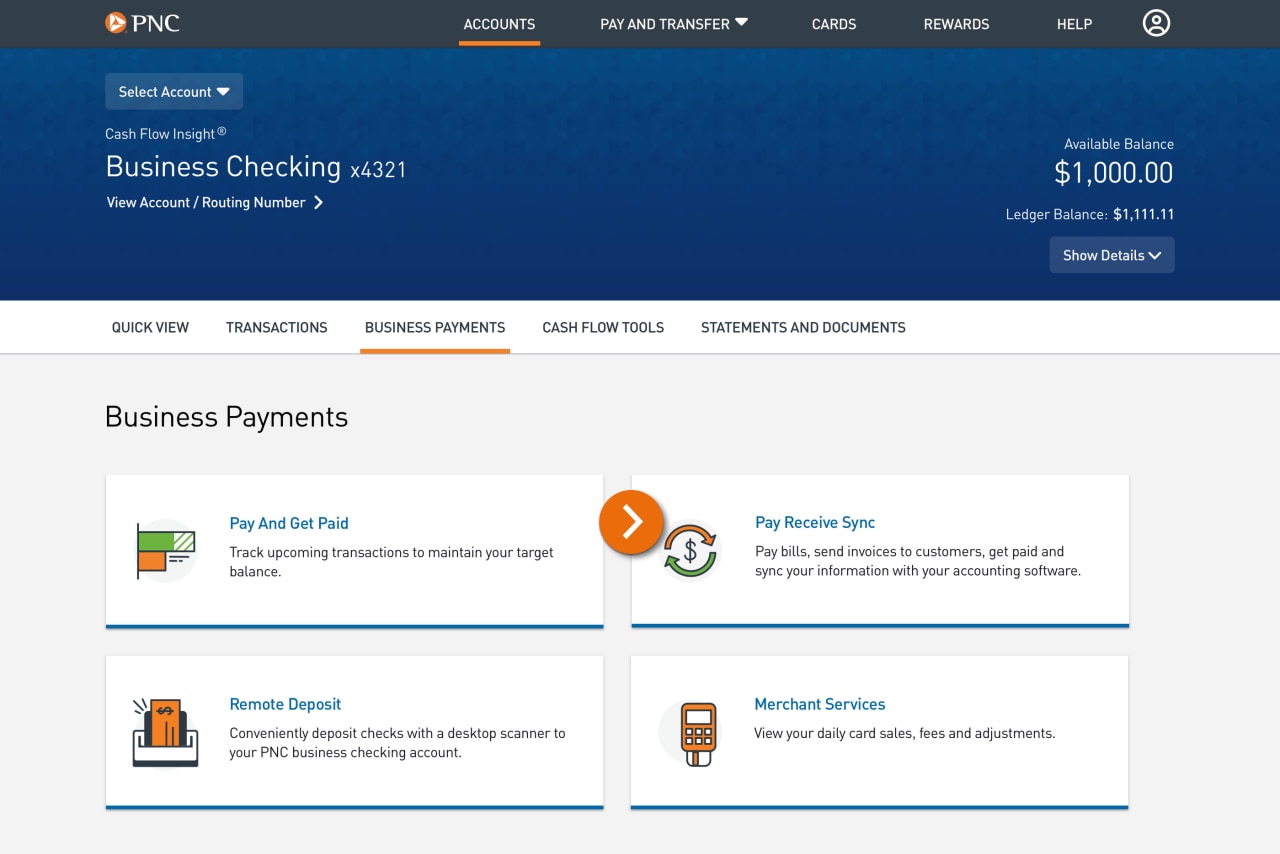Screen dimensions: 1280x854
Task: Expand the Pay And Transfer menu
Action: point(673,23)
